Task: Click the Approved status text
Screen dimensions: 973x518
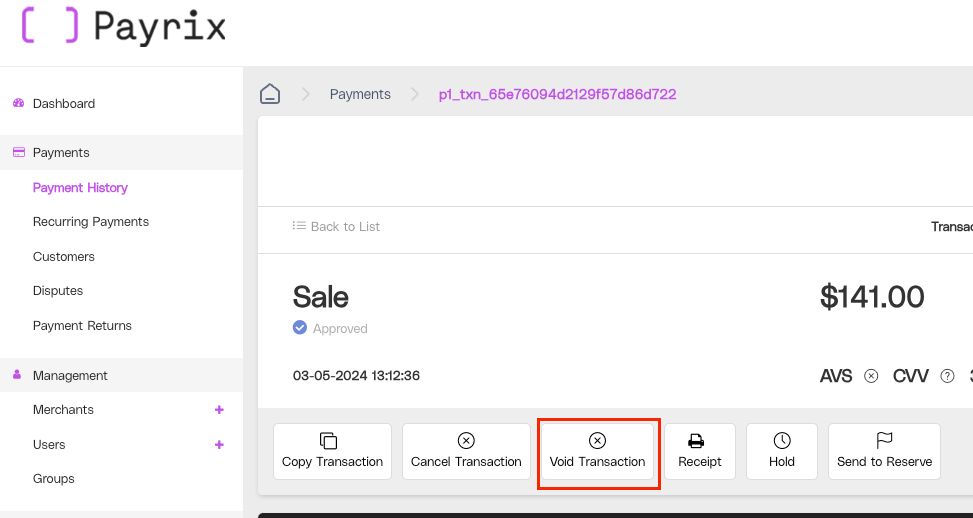Action: click(340, 328)
